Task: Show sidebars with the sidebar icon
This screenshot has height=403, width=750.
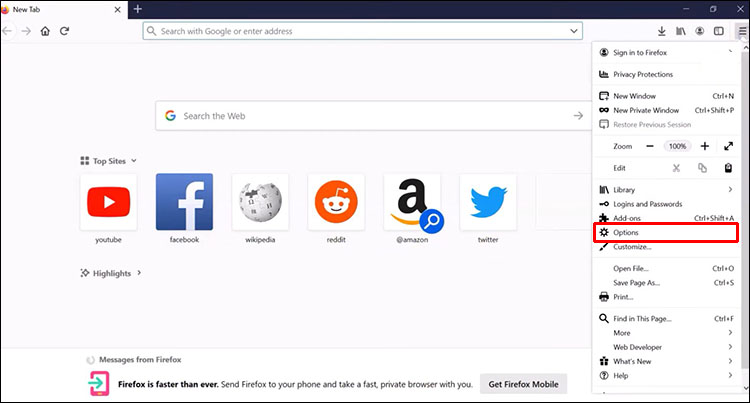Action: pyautogui.click(x=718, y=31)
